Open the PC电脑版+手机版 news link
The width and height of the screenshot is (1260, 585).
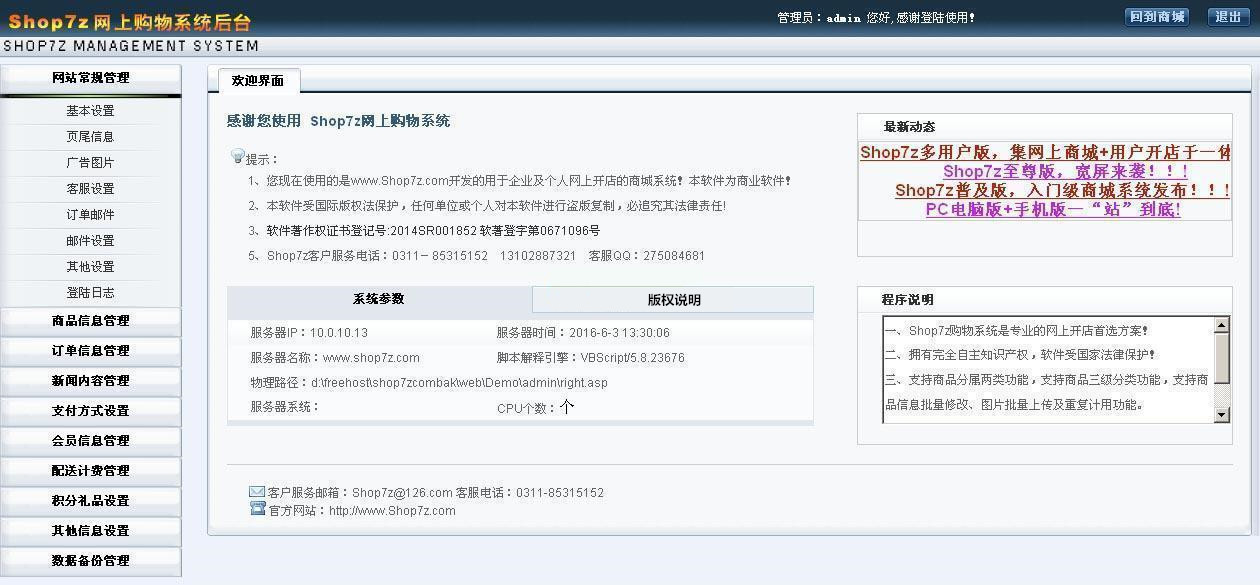click(x=1053, y=209)
